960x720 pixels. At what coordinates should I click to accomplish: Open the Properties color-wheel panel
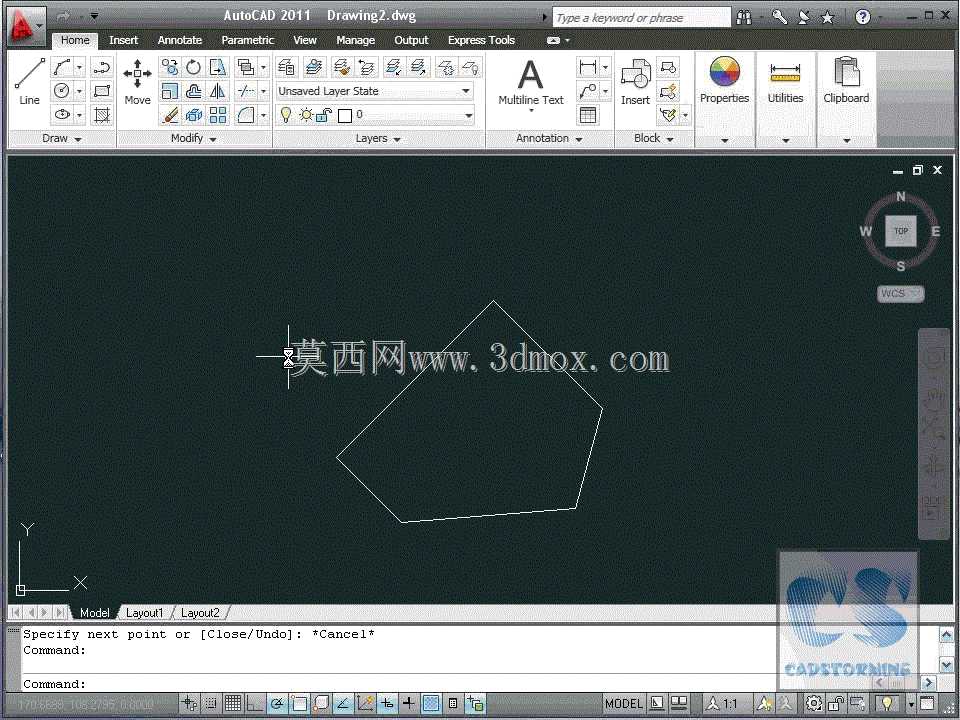pos(724,81)
